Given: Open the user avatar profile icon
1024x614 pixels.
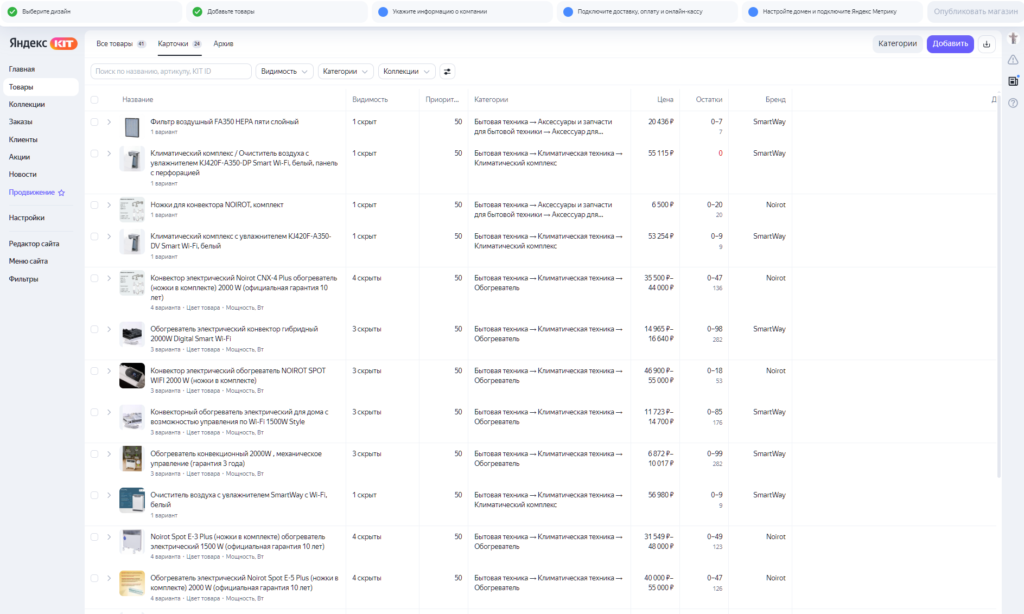Looking at the screenshot, I should (x=1013, y=39).
